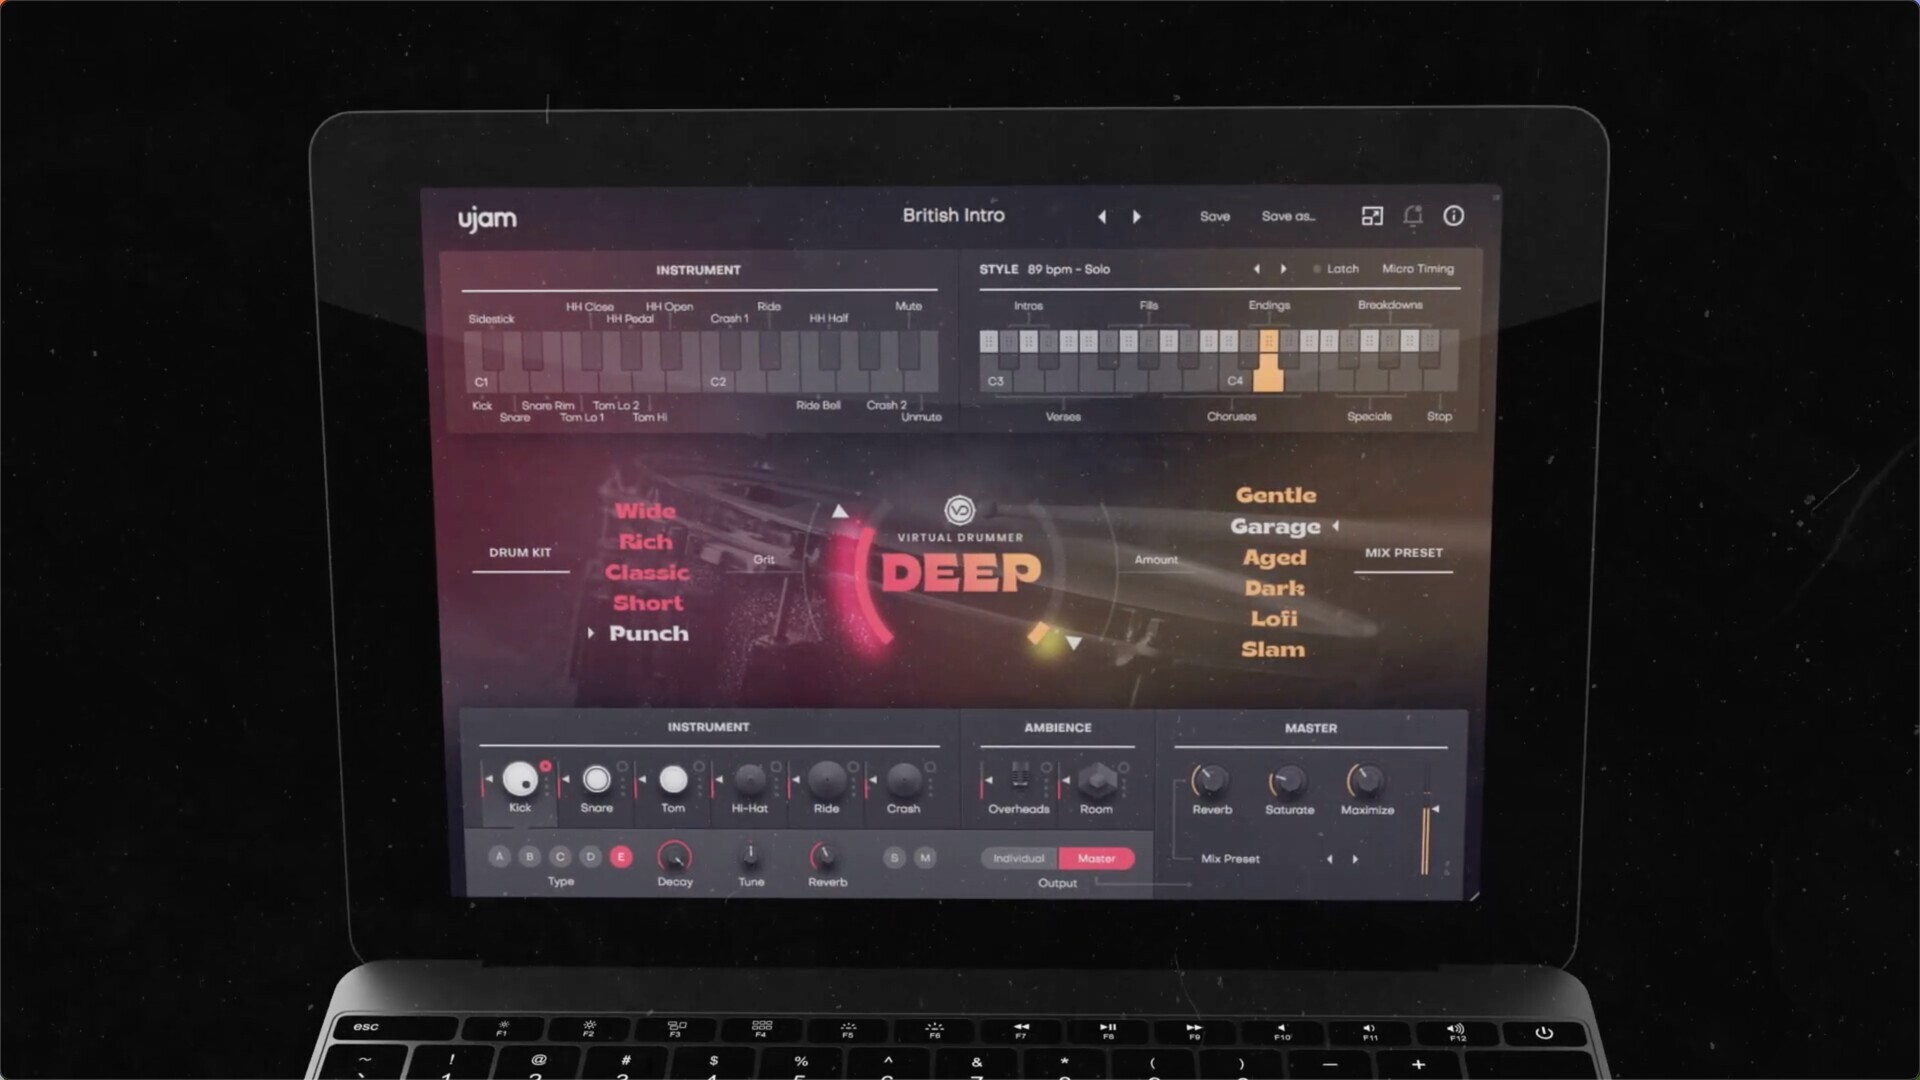Viewport: 1920px width, 1080px height.
Task: Choose the Wide drum kit
Action: click(x=645, y=511)
